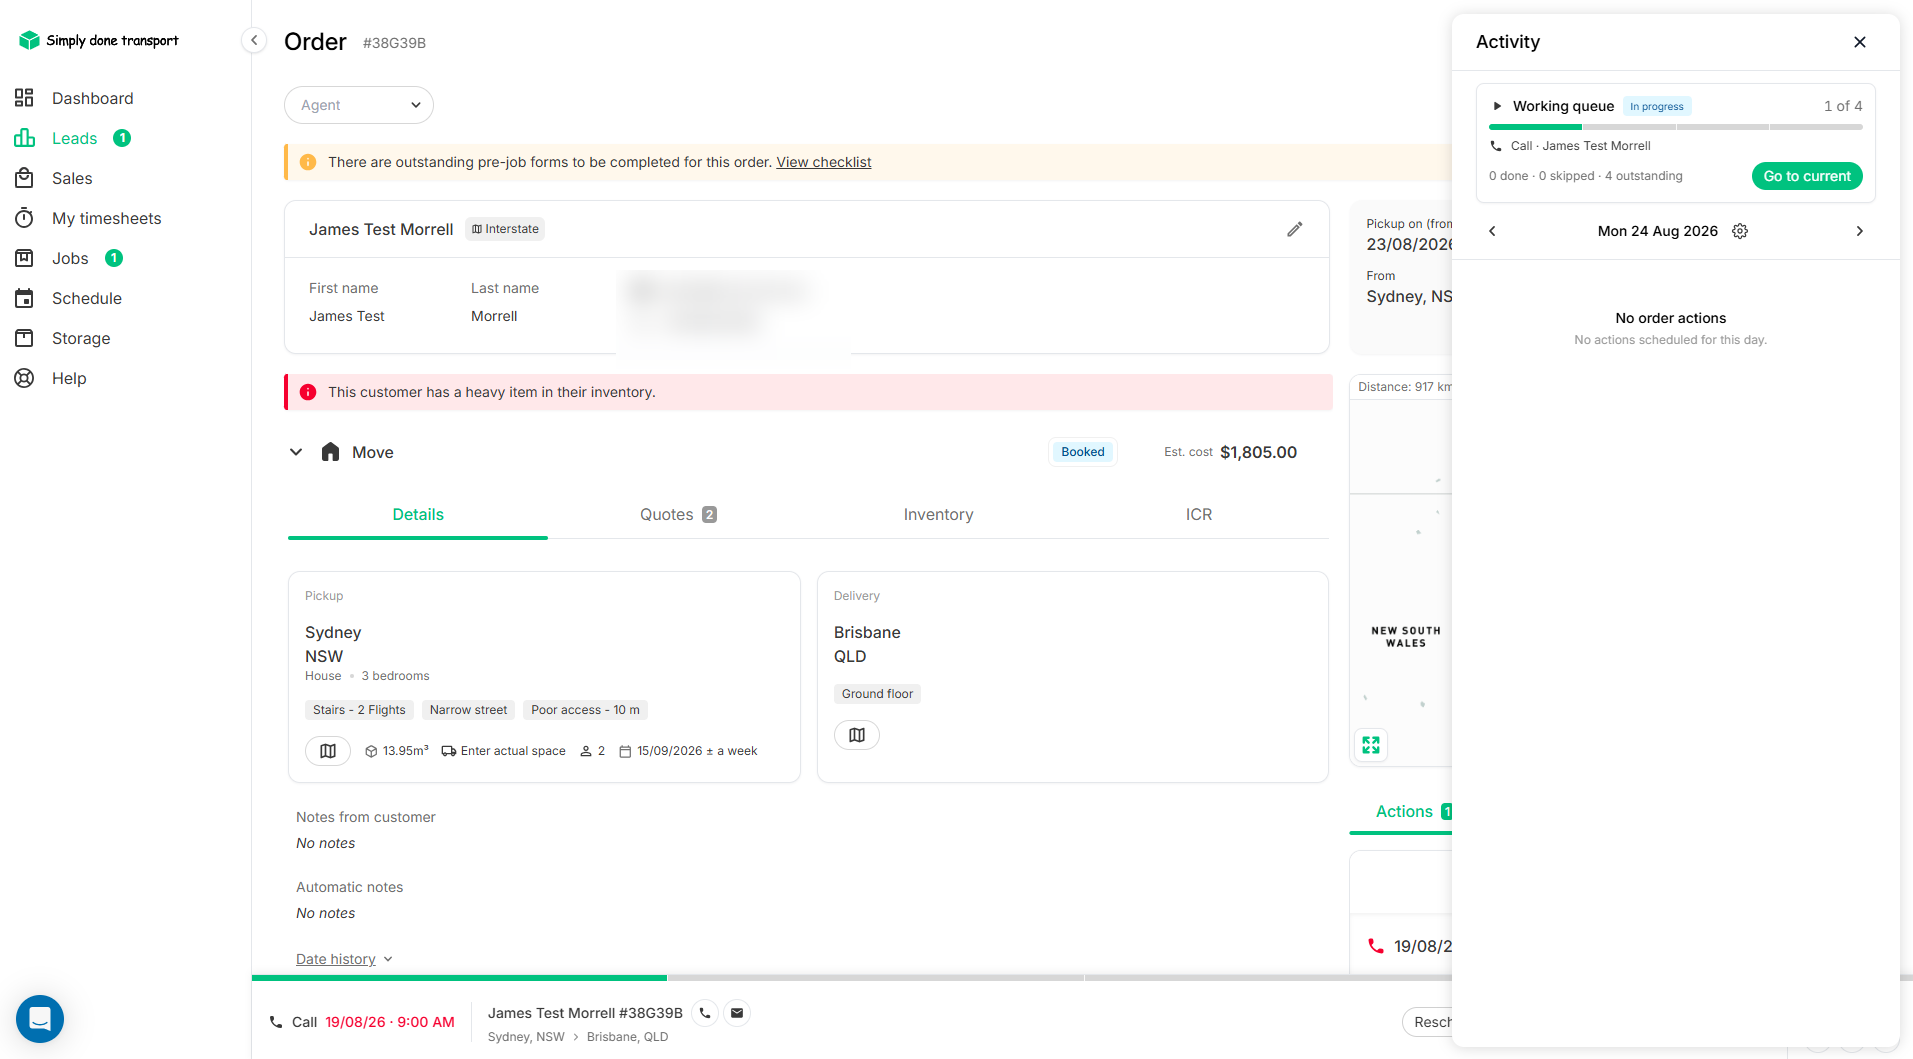Open Leads in the sidebar
Viewport: 1913px width, 1059px height.
(74, 138)
